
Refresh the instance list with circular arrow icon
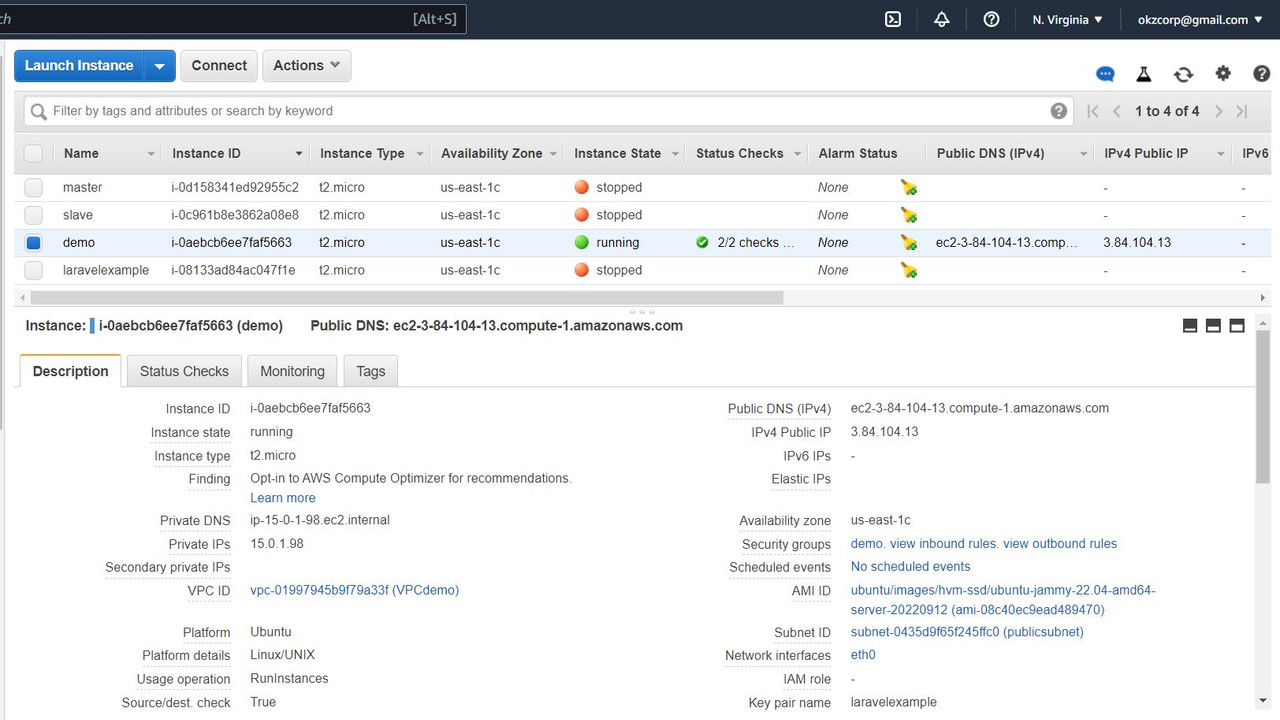[x=1183, y=73]
